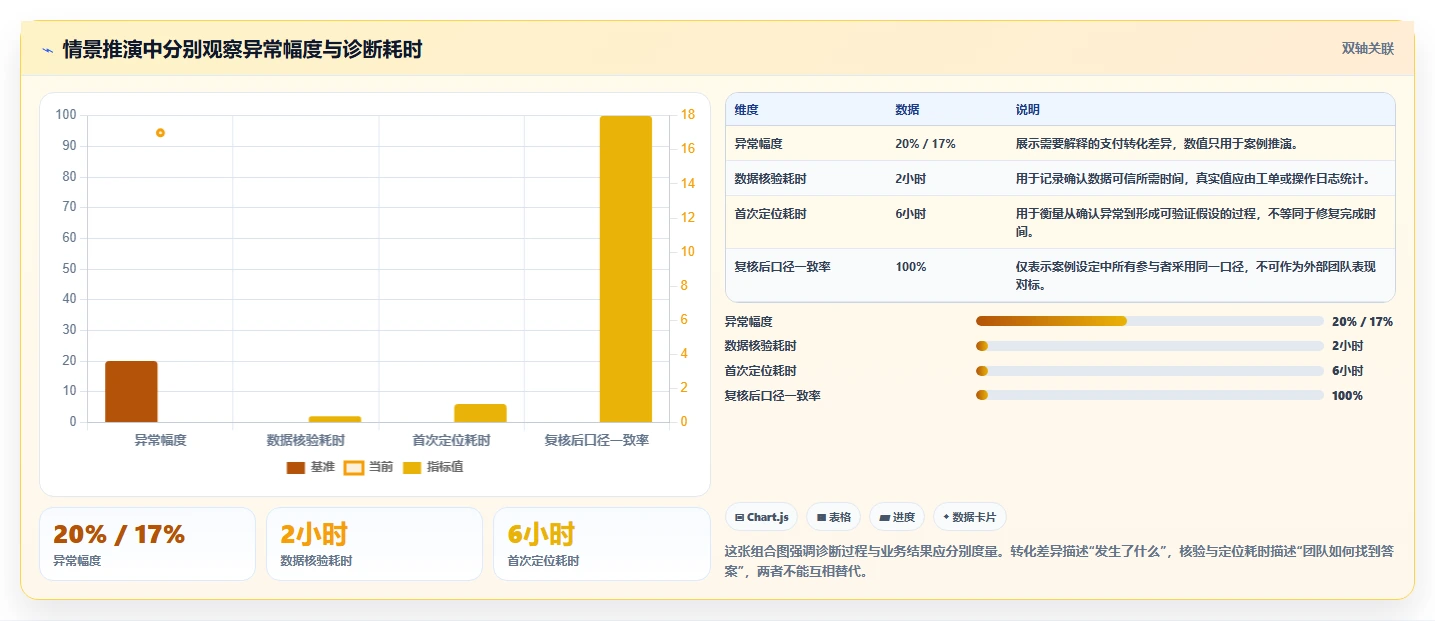Open the 6小时 首次定位耗时 data card

pos(602,544)
